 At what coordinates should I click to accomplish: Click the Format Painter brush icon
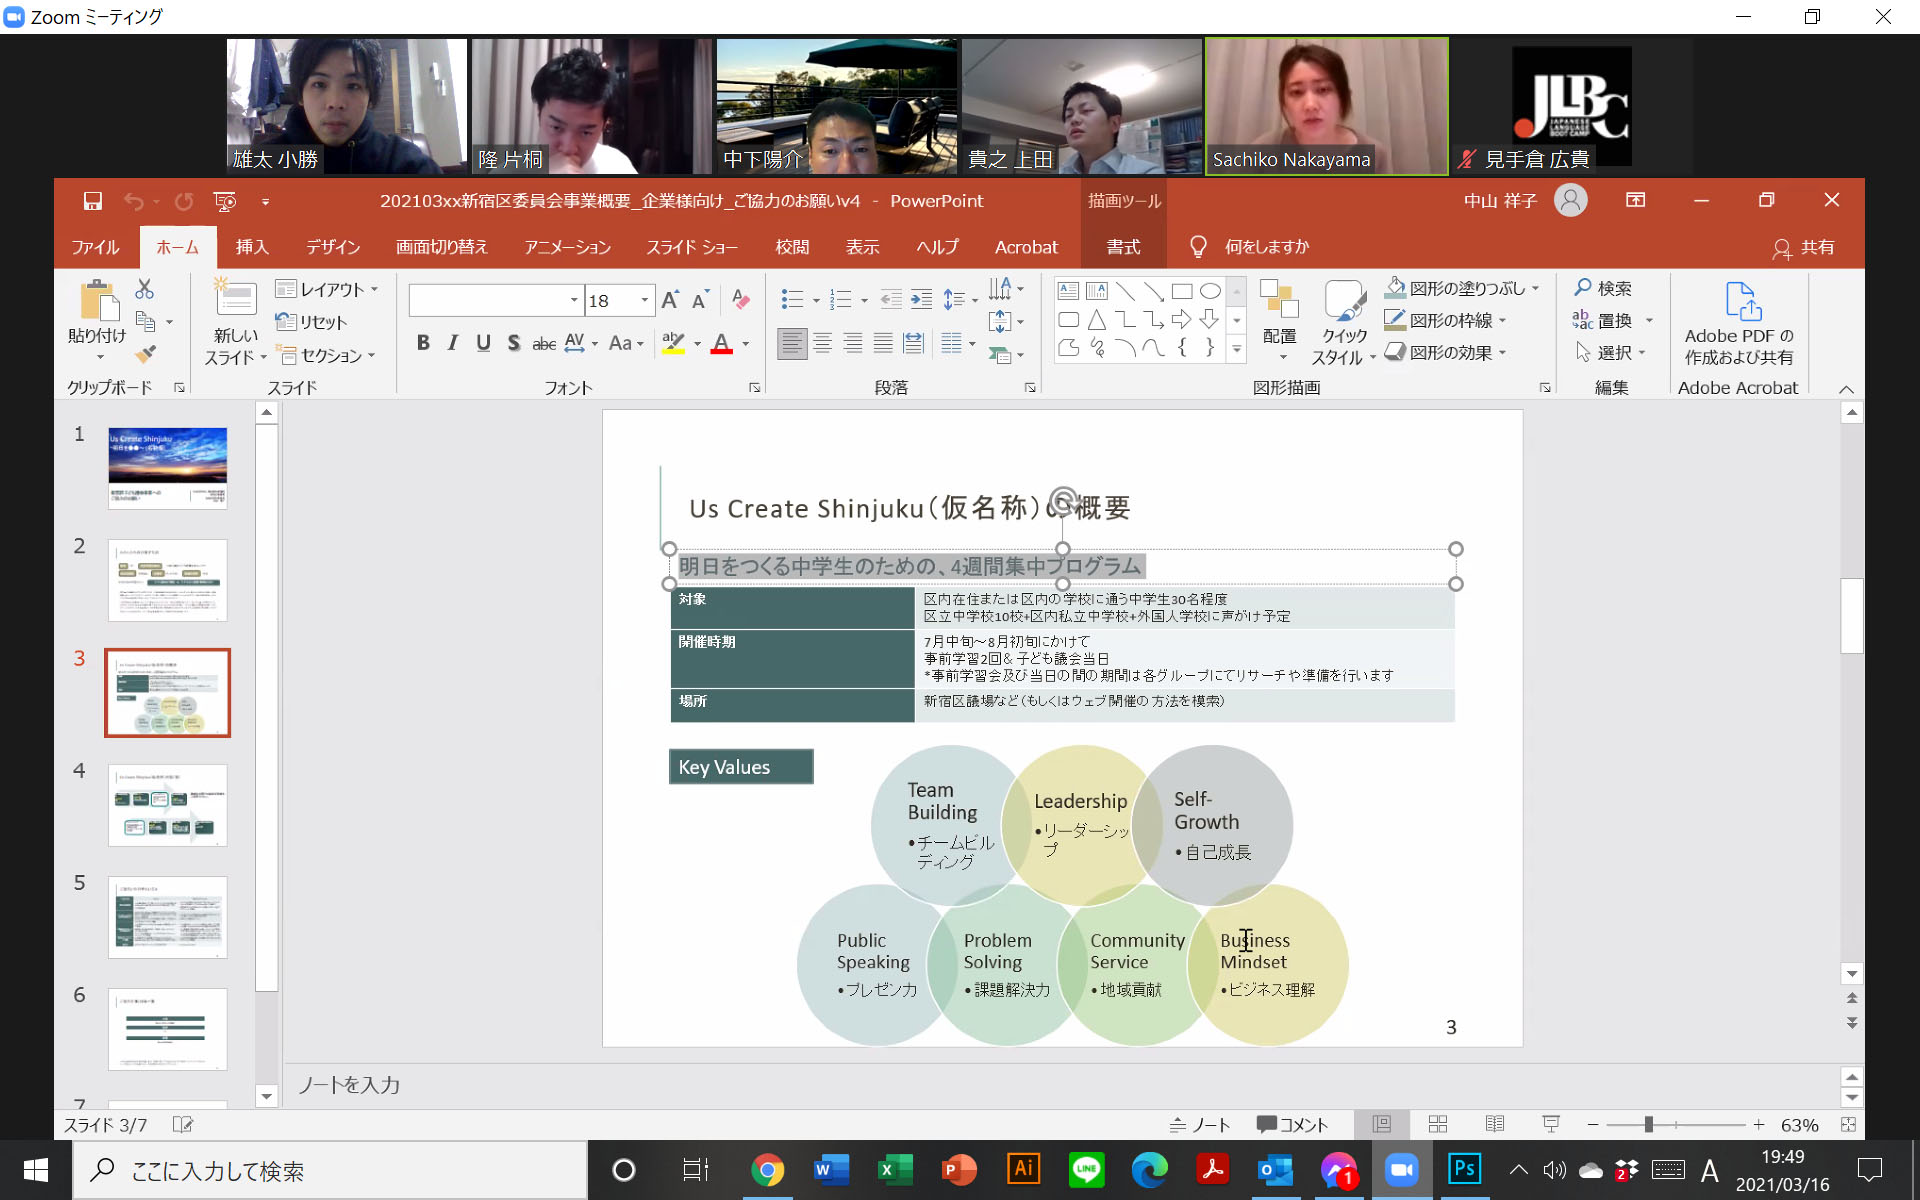tap(146, 354)
